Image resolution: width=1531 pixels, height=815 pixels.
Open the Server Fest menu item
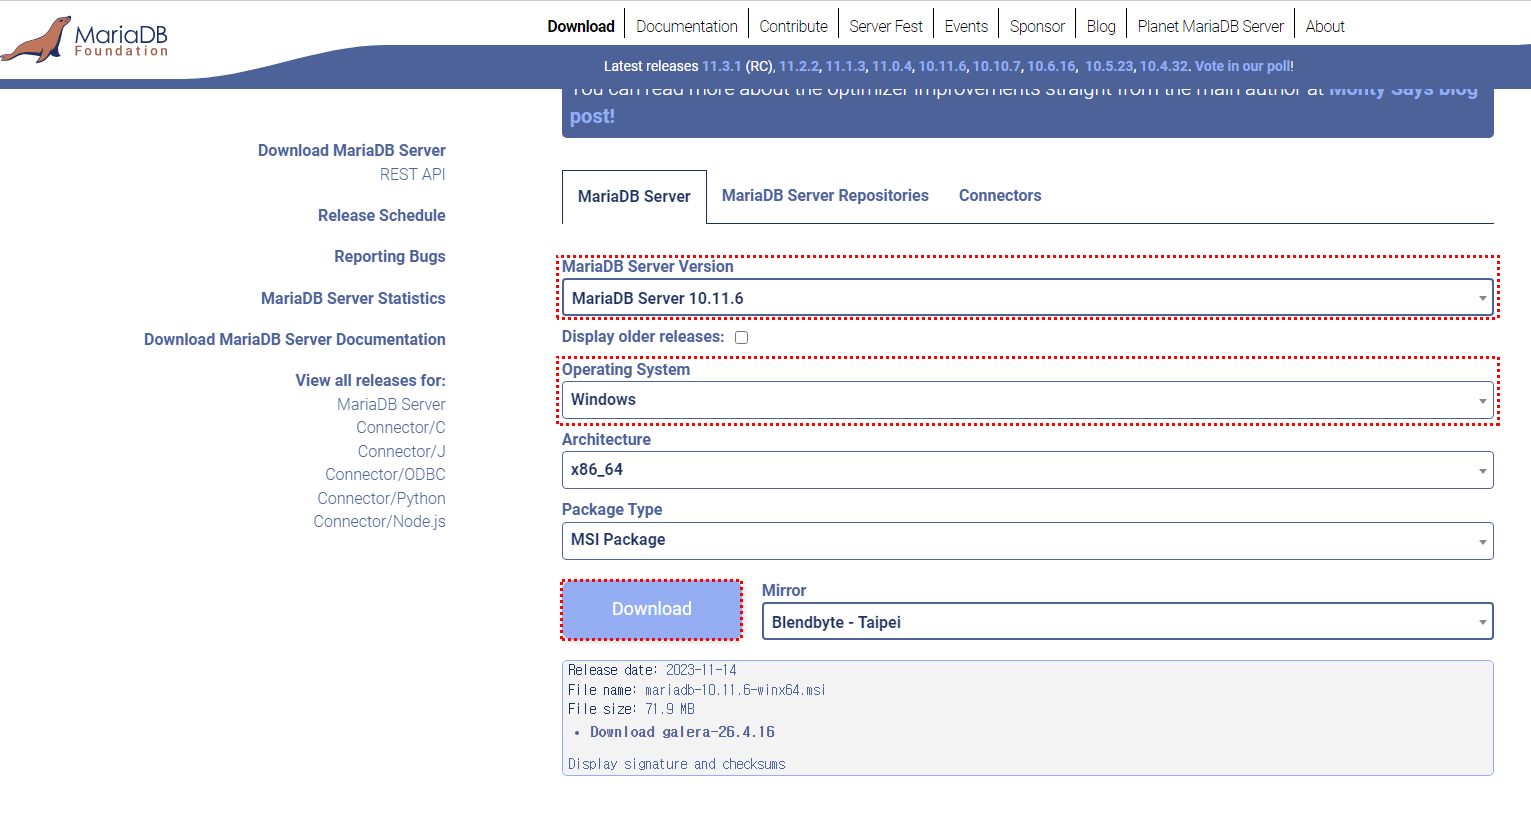coord(886,26)
